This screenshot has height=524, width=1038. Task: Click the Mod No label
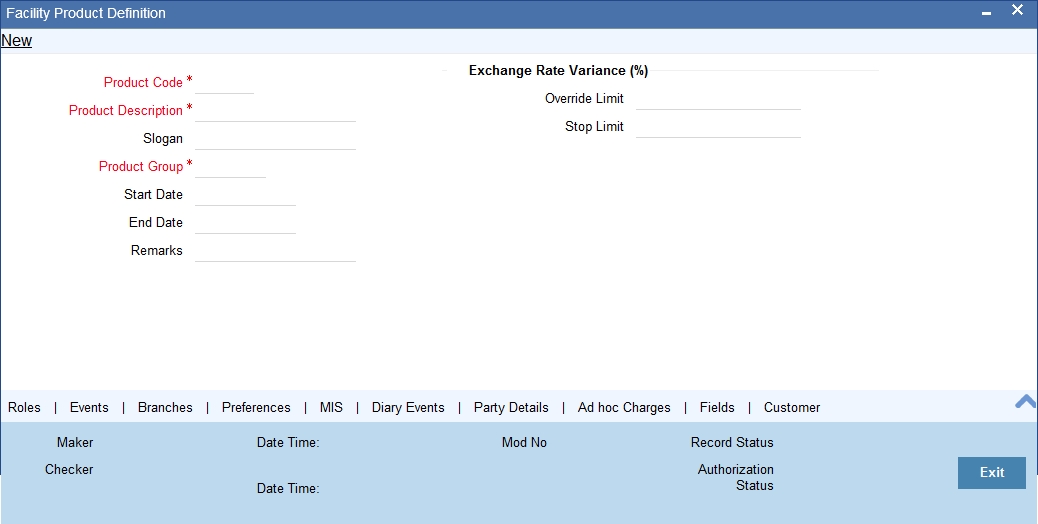pos(524,443)
